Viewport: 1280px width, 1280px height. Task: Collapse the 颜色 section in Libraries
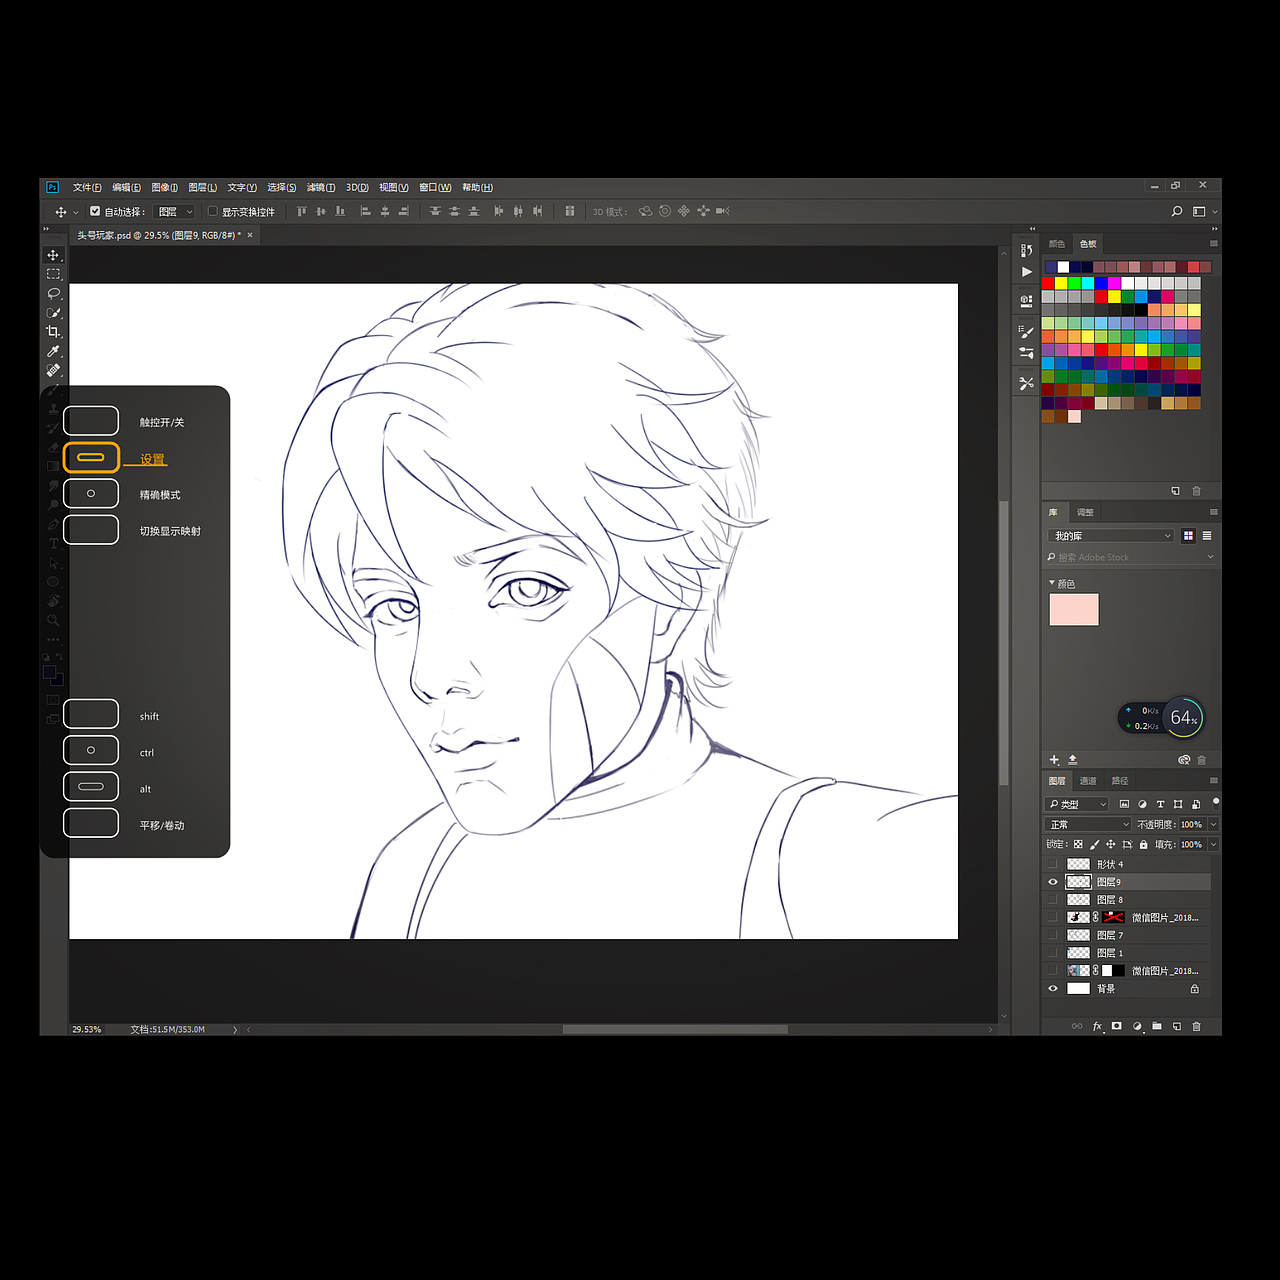click(x=1052, y=582)
